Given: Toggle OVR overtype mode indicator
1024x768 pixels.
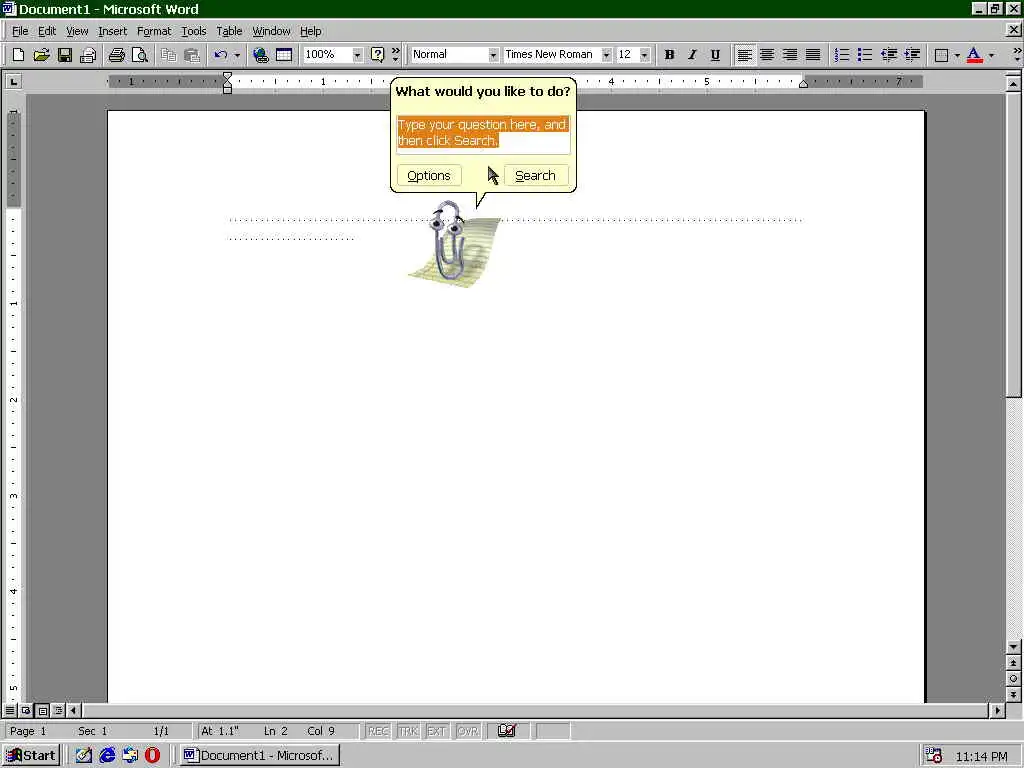Looking at the screenshot, I should (468, 731).
